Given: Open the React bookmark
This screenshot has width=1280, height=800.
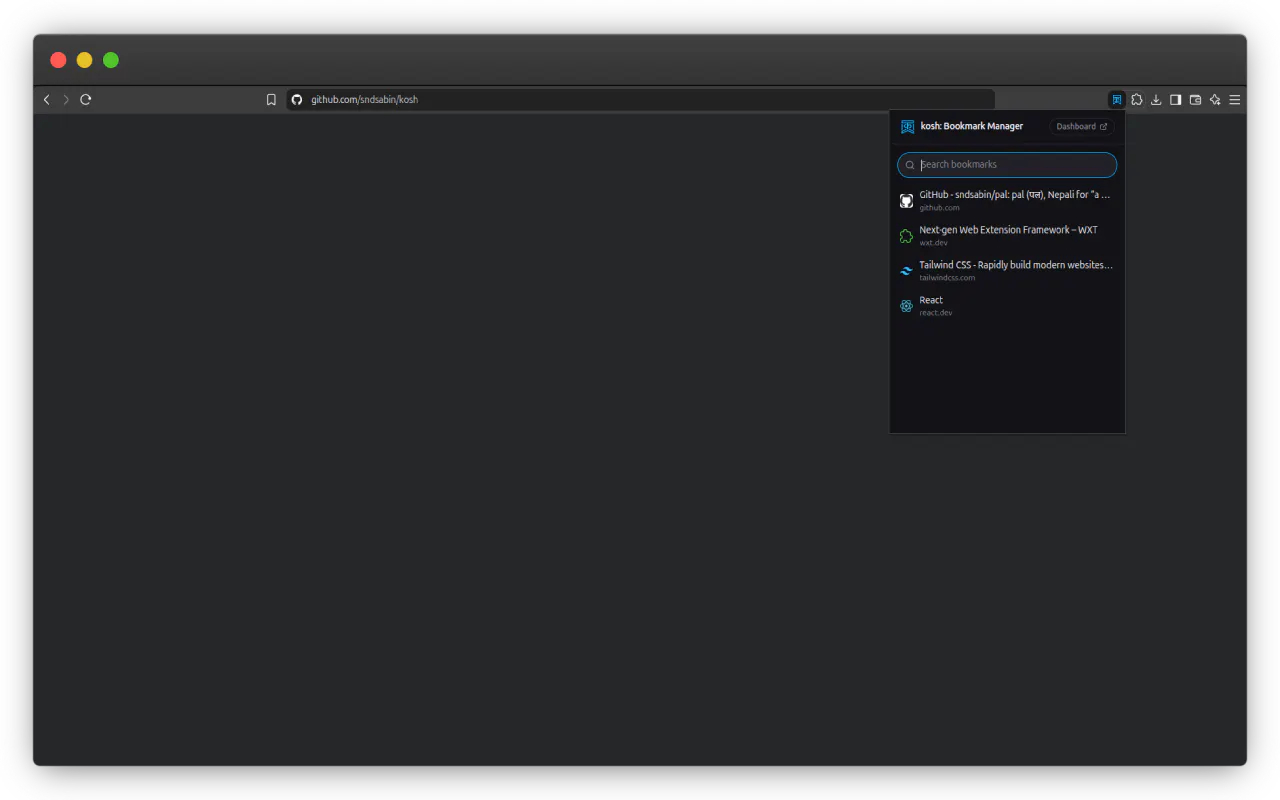Looking at the screenshot, I should tap(1007, 305).
